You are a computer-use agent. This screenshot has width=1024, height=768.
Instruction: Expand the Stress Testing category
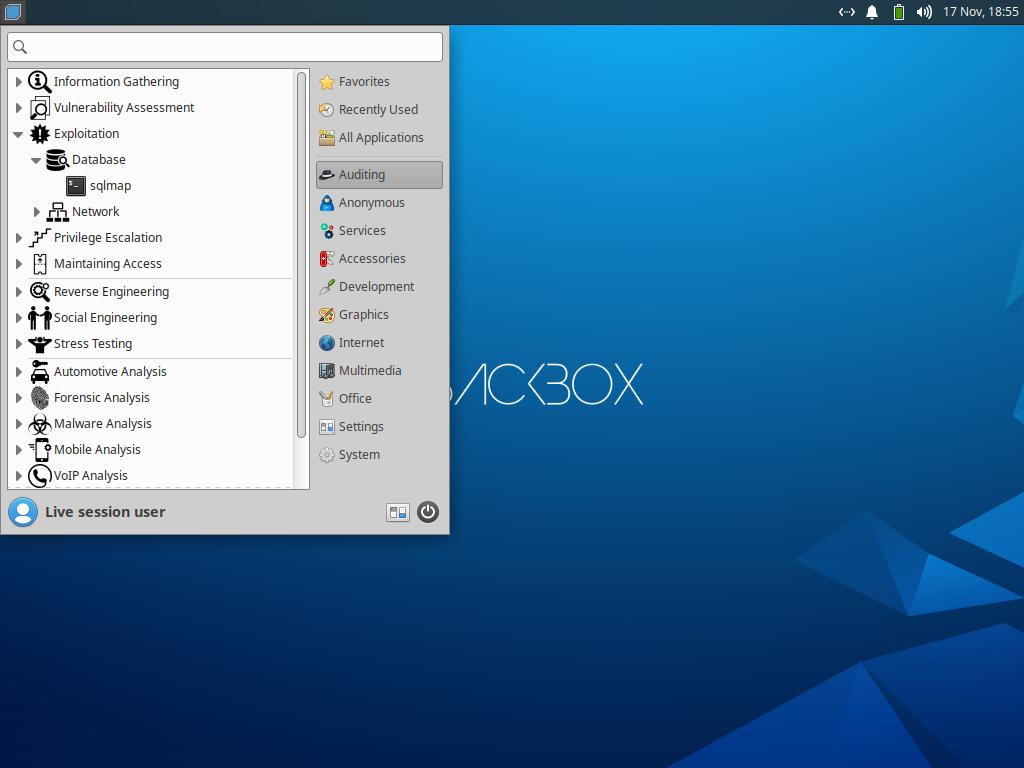click(x=18, y=344)
